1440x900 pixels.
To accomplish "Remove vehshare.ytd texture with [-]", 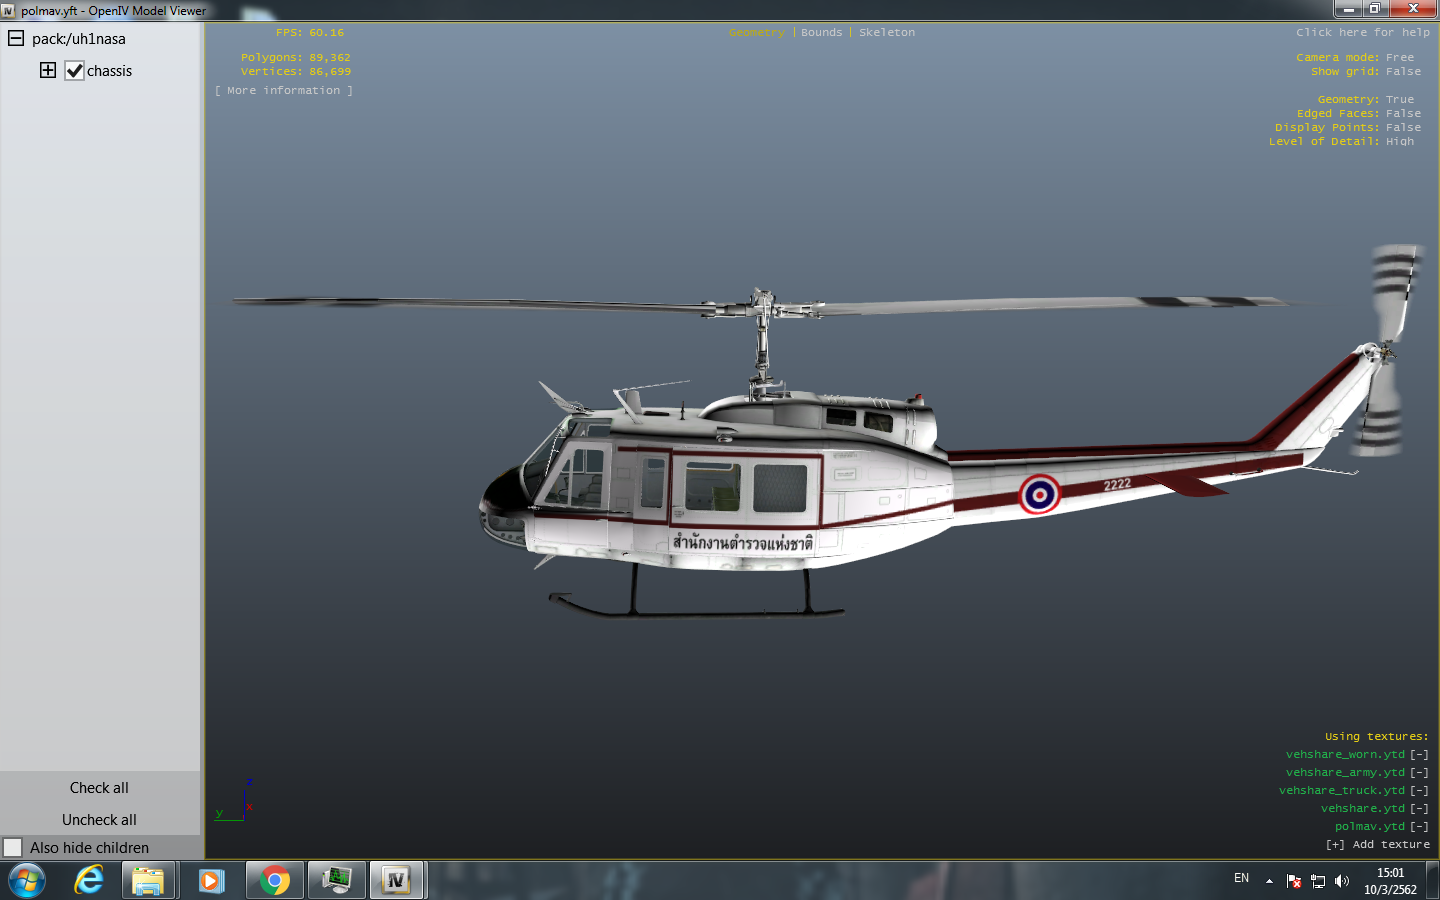I will 1419,809.
